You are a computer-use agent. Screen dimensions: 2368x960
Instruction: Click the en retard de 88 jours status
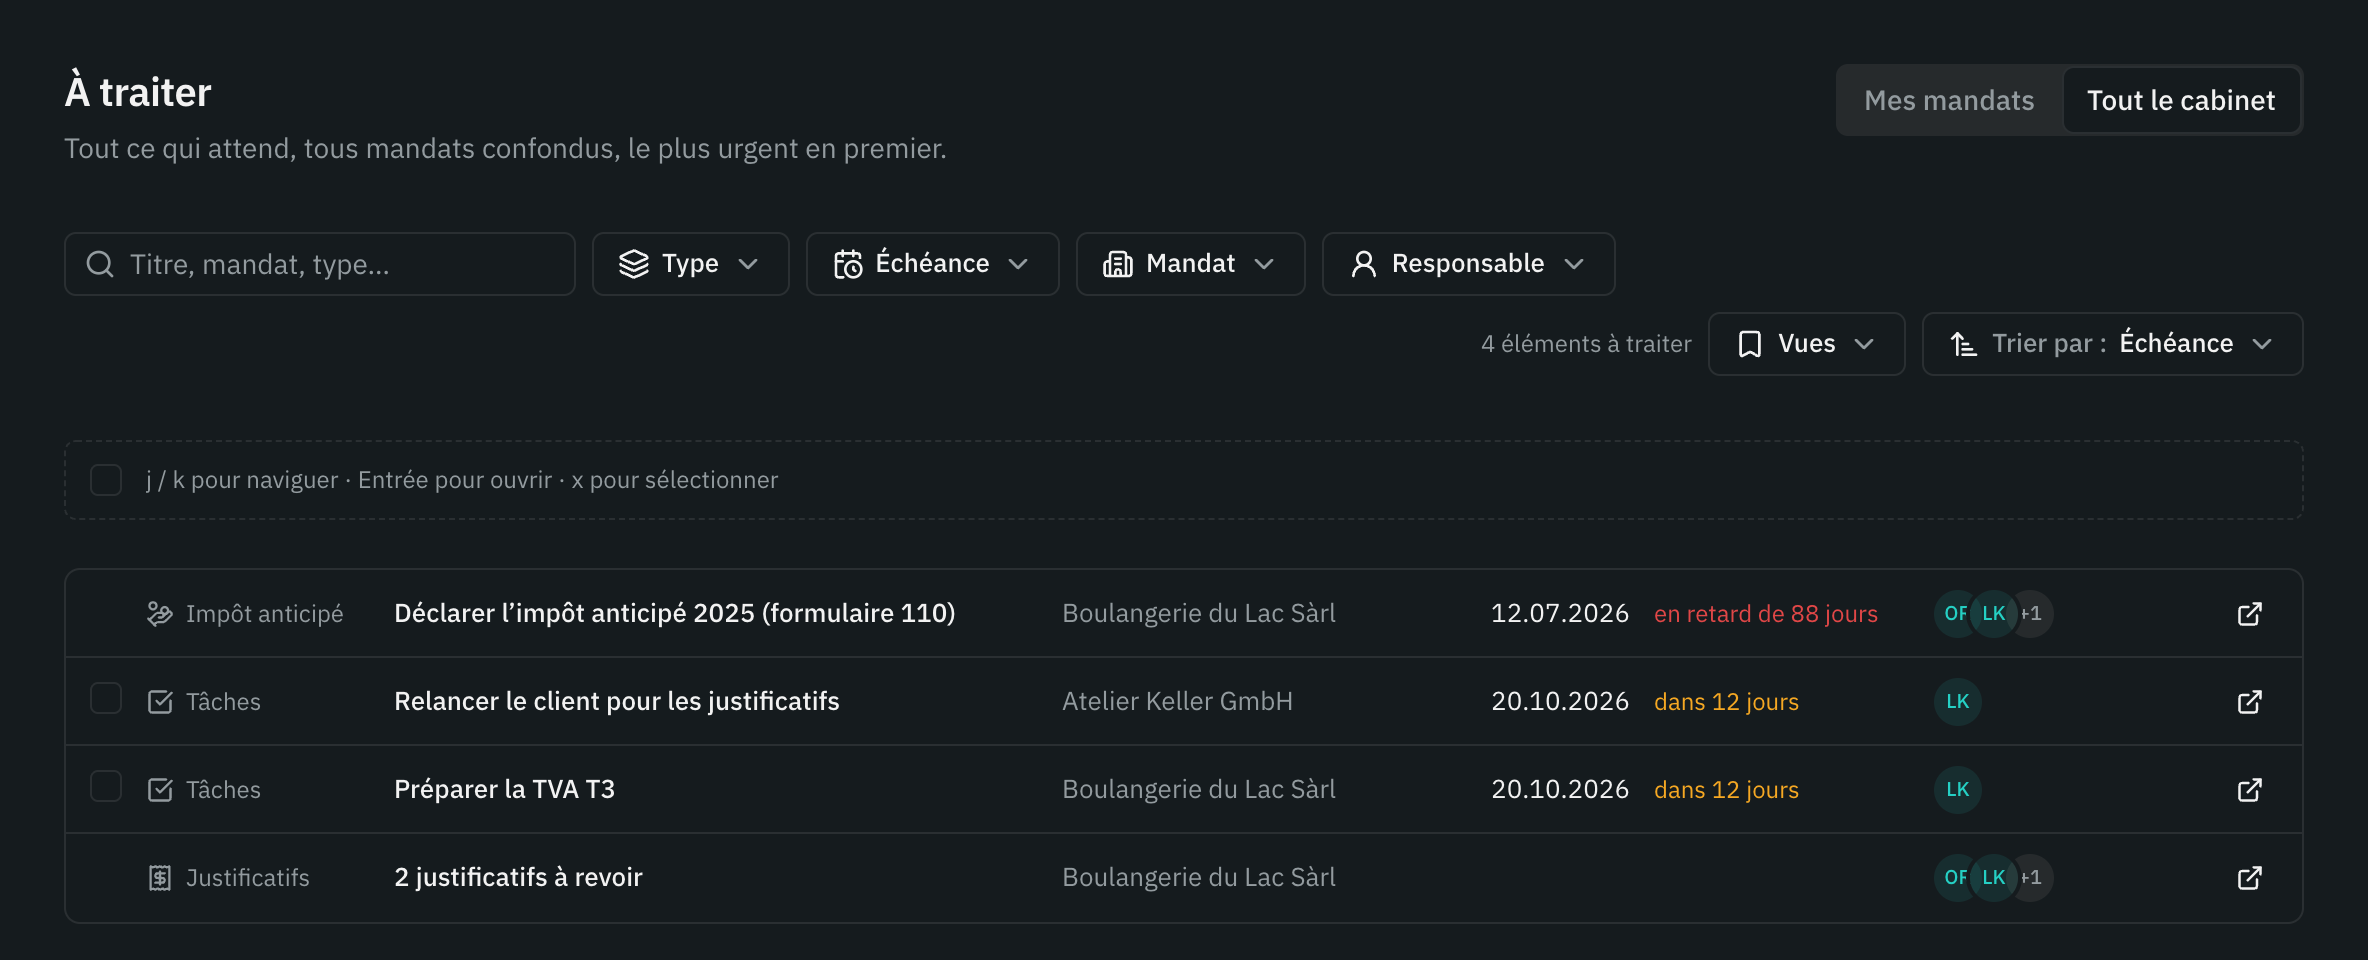(x=1766, y=614)
